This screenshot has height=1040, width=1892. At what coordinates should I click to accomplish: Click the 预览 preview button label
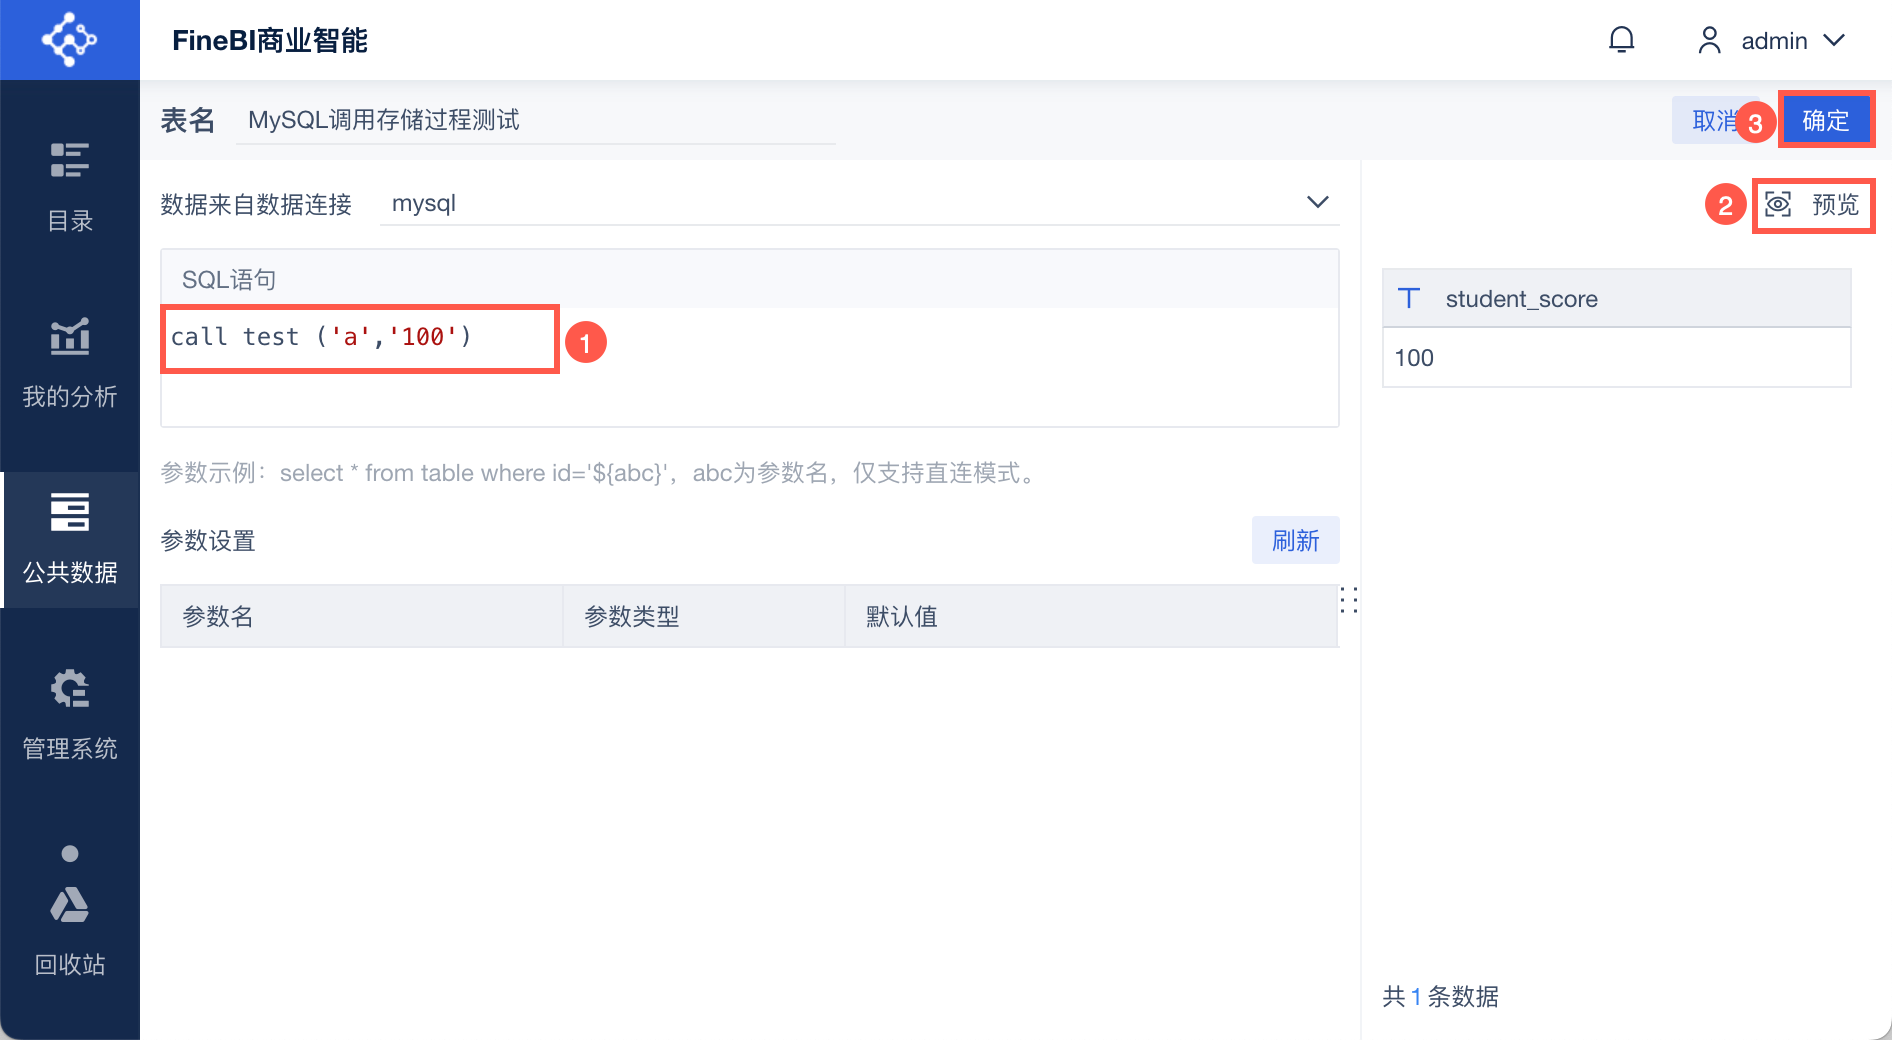(x=1835, y=205)
